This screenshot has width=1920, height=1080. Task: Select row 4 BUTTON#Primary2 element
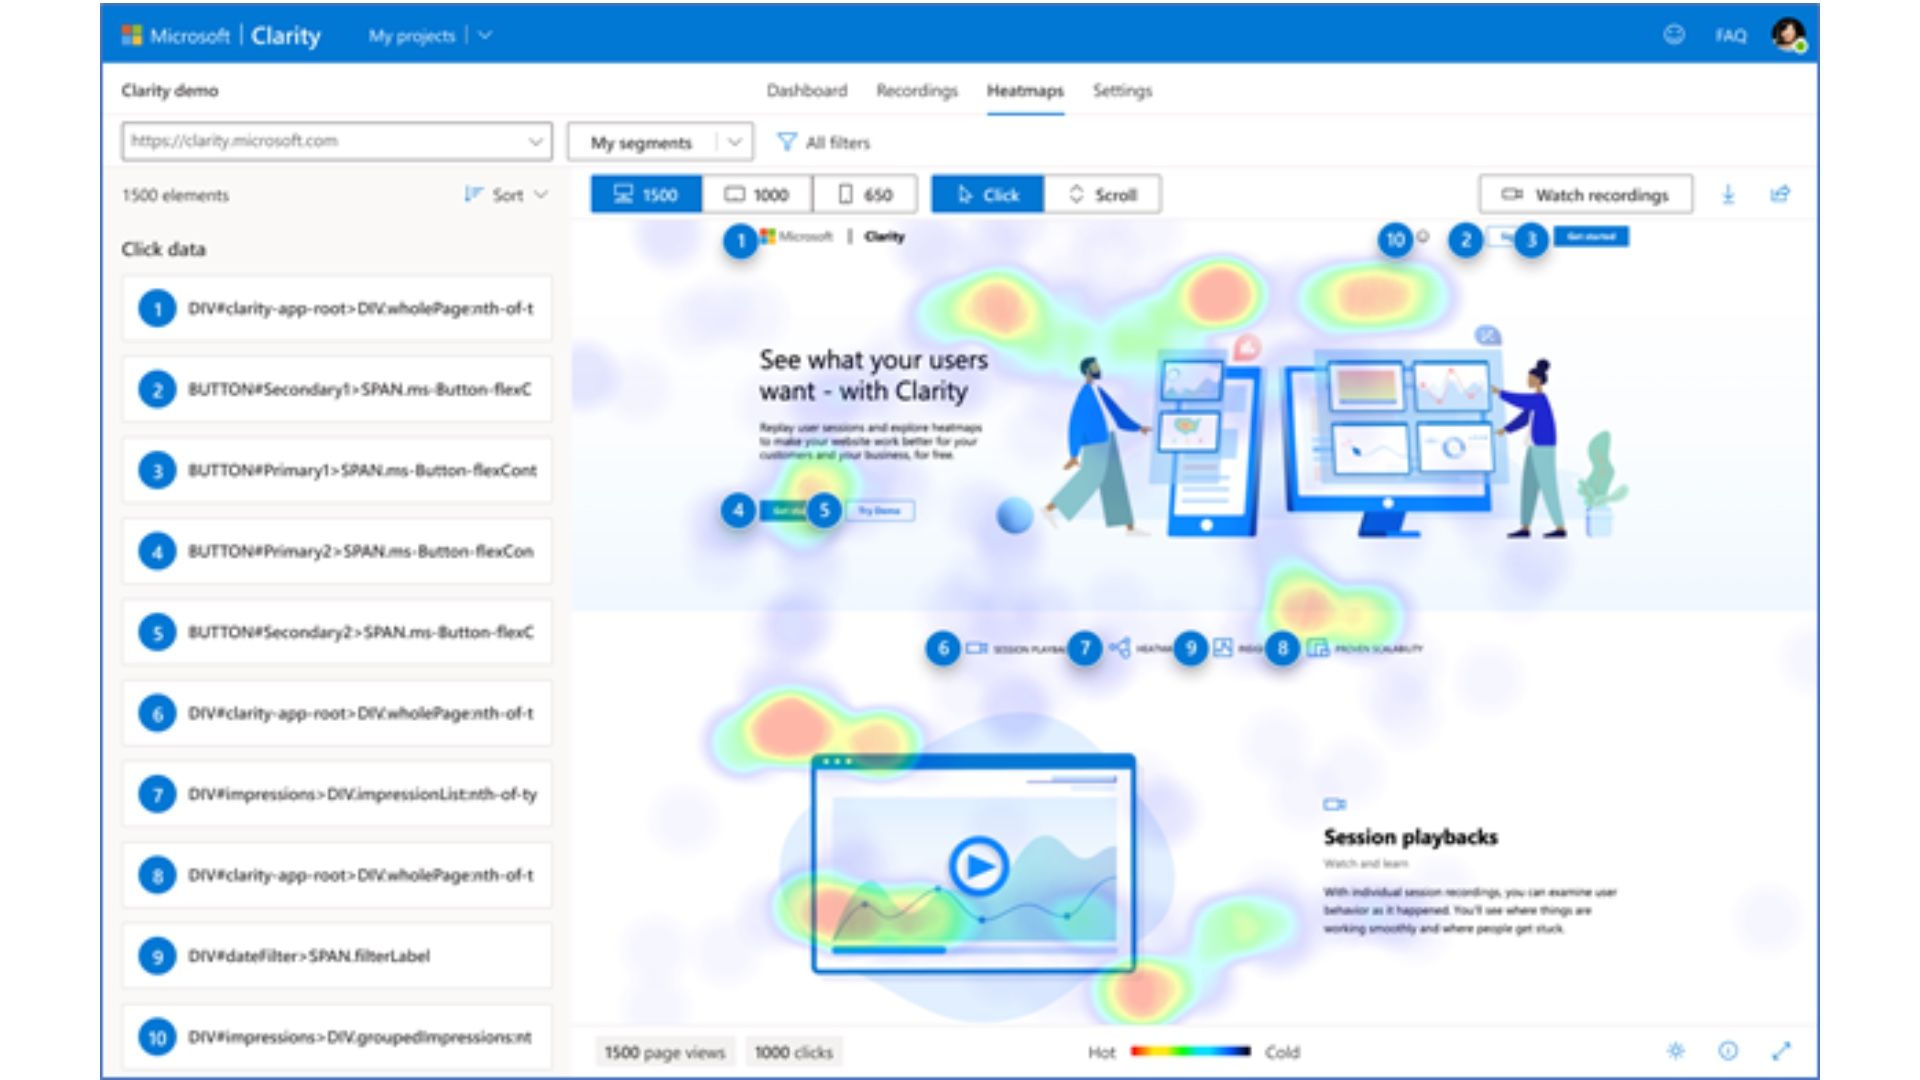337,551
